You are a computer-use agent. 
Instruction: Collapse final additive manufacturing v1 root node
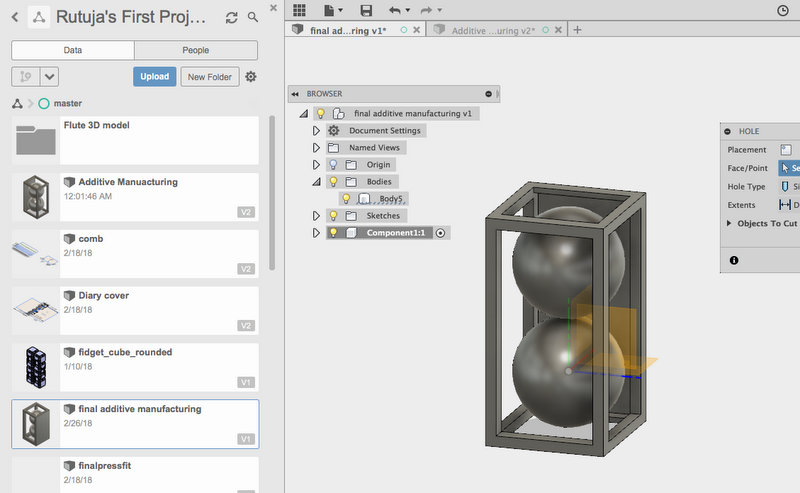coord(304,113)
